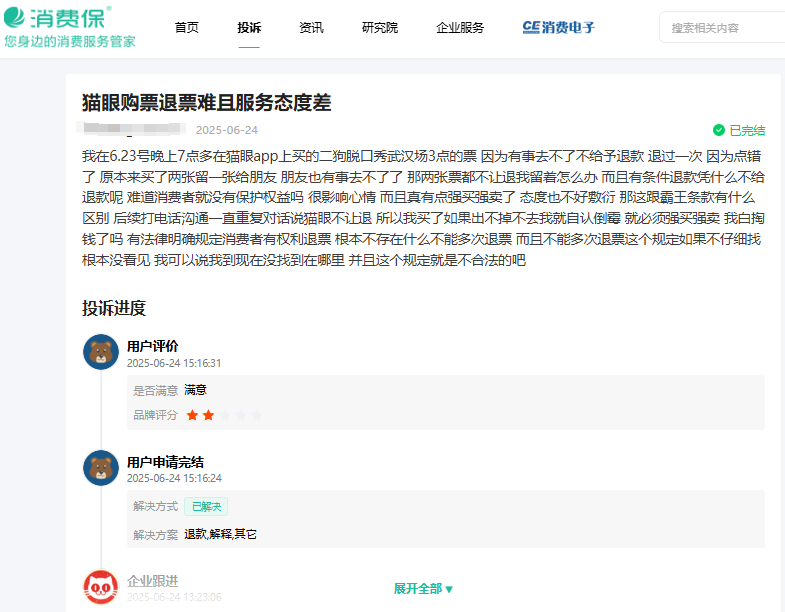785x612 pixels.
Task: Click the timestamp 2025-06-24 15:16:24
Action: (174, 478)
